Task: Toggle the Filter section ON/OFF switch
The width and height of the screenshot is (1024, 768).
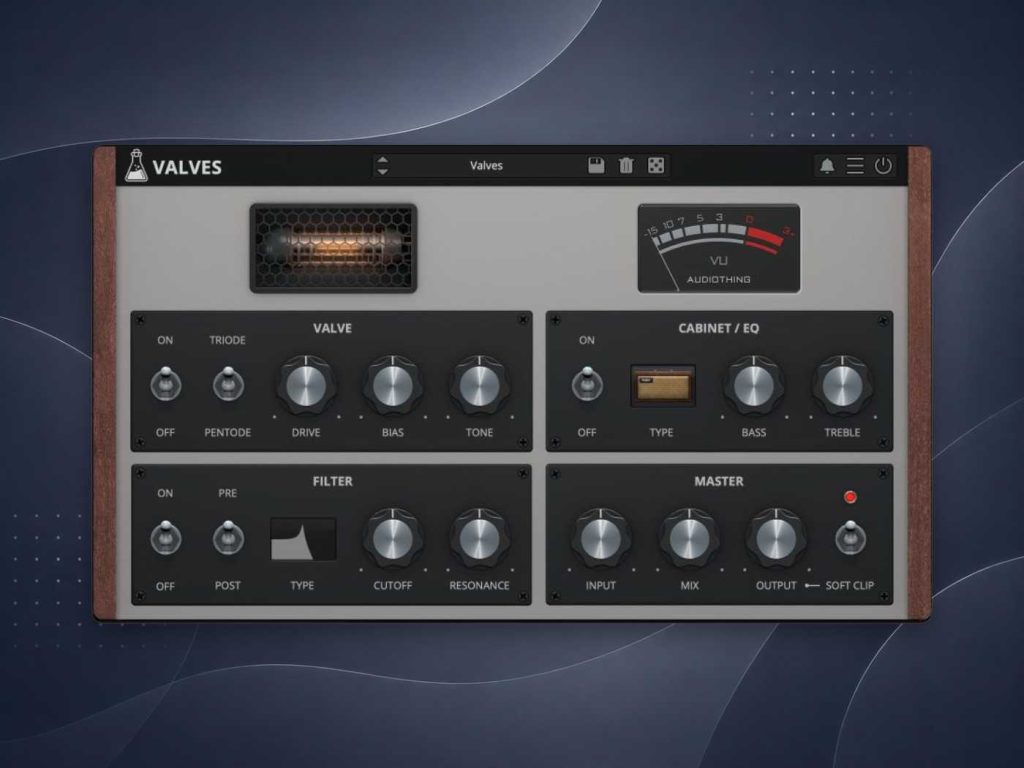Action: coord(165,537)
